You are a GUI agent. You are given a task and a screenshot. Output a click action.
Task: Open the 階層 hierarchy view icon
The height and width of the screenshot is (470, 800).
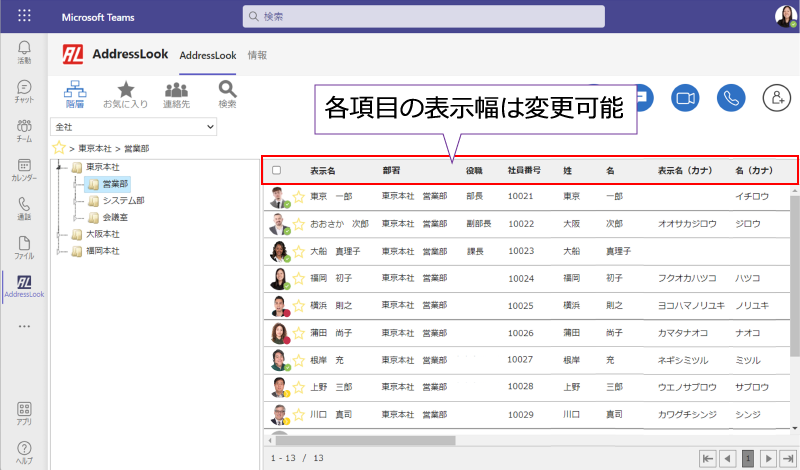[75, 95]
